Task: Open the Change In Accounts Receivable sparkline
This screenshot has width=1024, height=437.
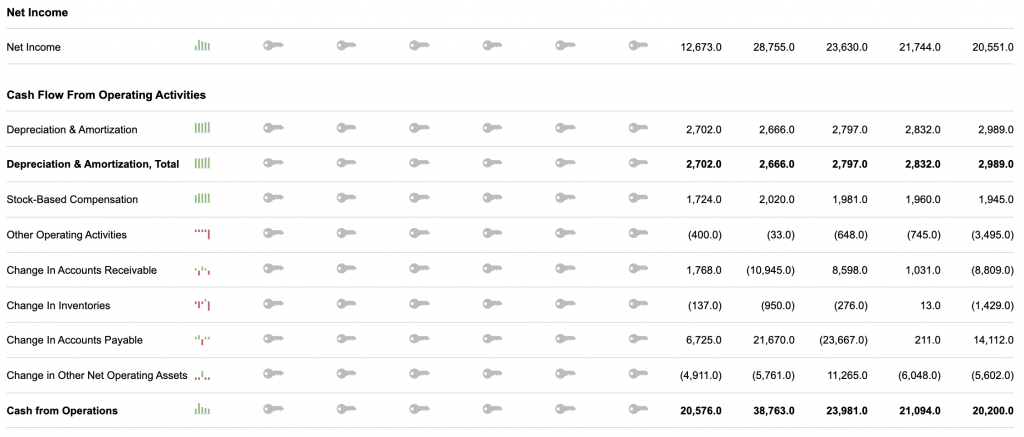Action: [202, 270]
